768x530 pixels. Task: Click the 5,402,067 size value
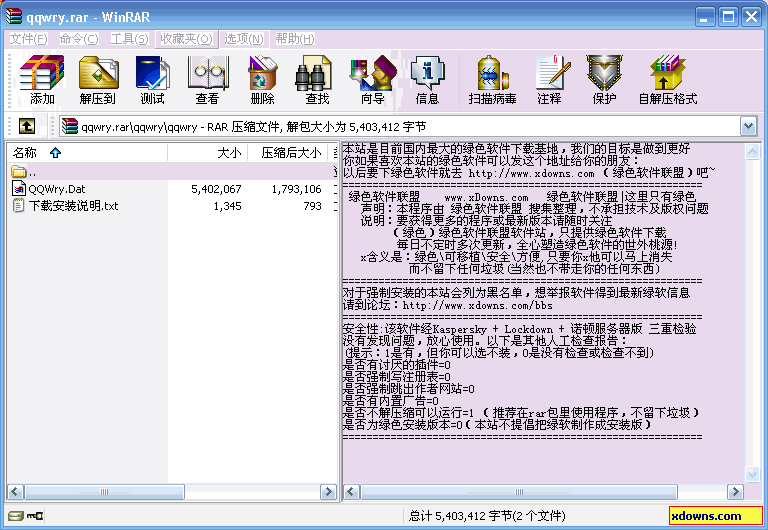(216, 189)
